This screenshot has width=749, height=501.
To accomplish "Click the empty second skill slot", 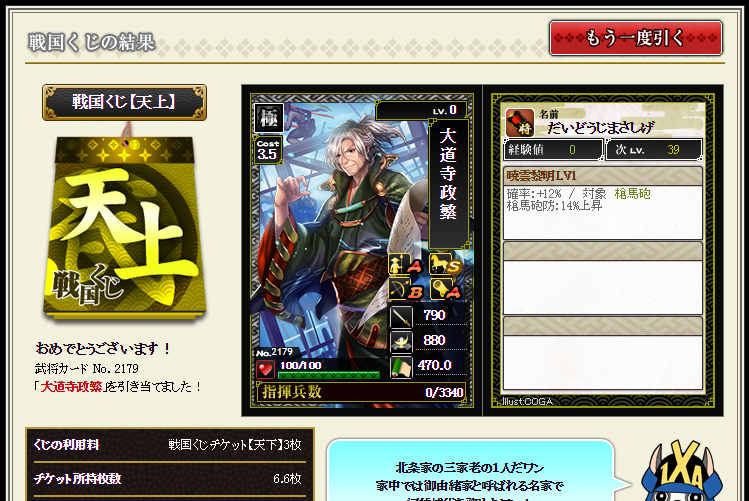I will 603,277.
